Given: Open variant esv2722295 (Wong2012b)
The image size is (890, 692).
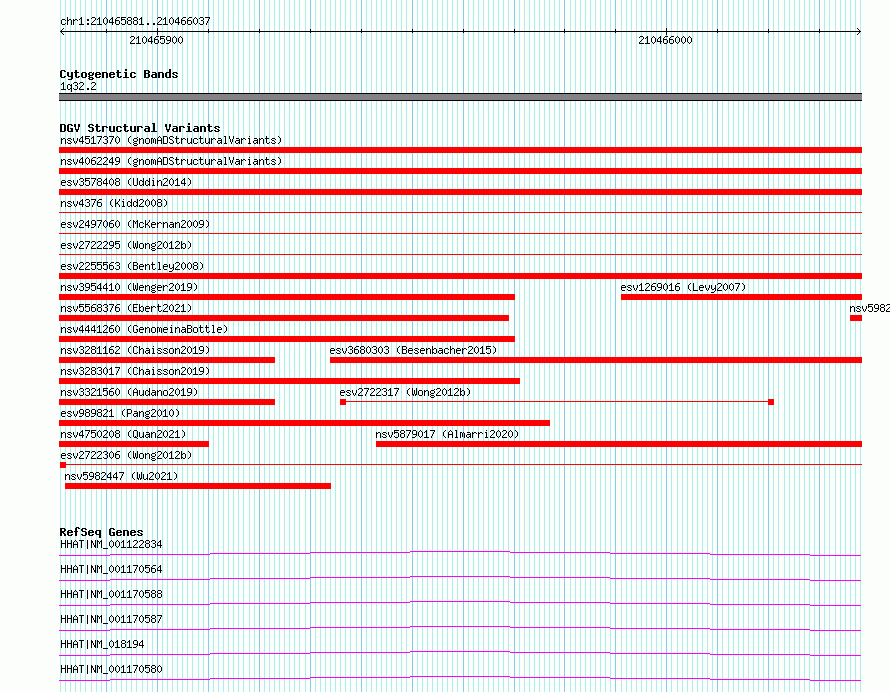Looking at the screenshot, I should pos(126,245).
